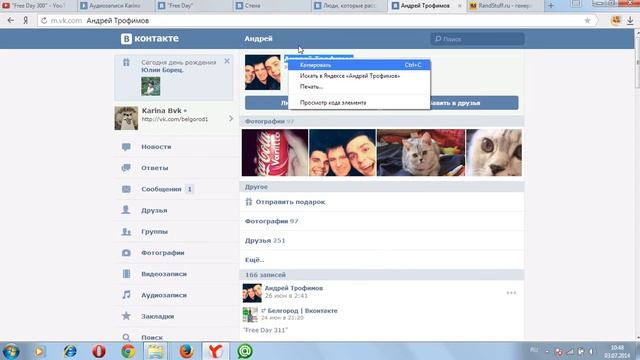Open the grey cat on red blanket photo
This screenshot has height=360, width=640.
coord(421,153)
